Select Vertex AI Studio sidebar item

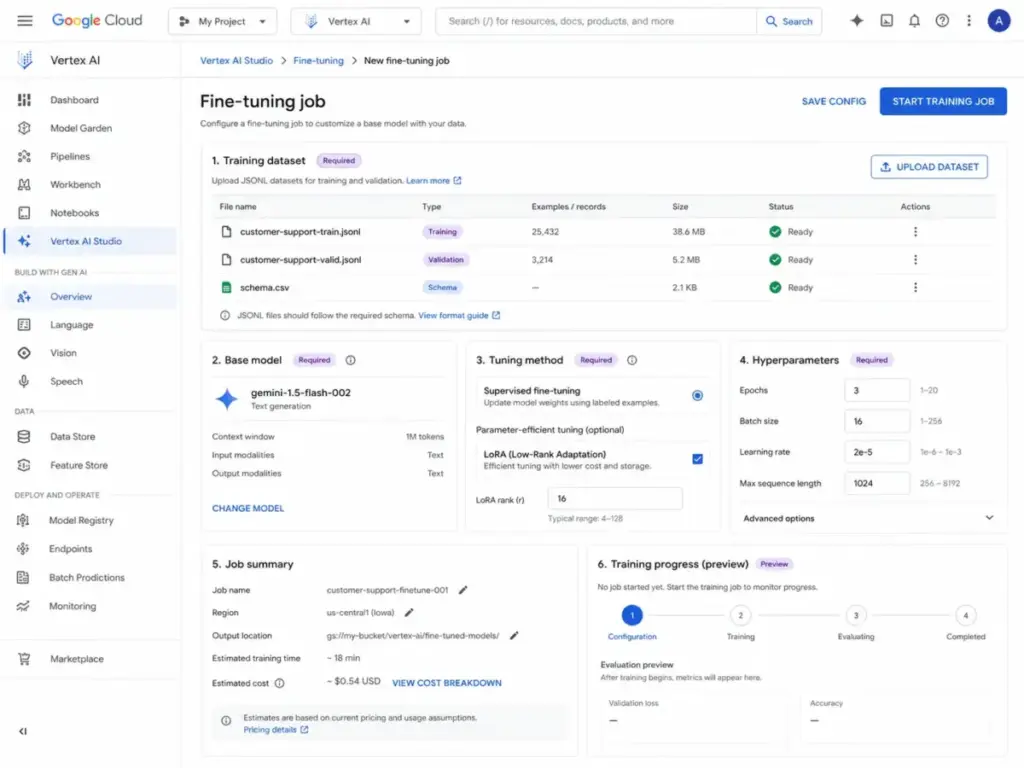coord(90,241)
